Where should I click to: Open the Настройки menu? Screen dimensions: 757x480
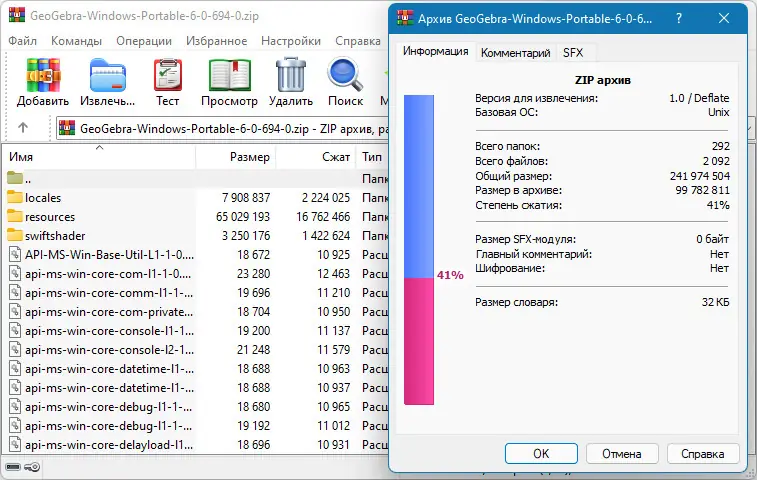pyautogui.click(x=291, y=41)
